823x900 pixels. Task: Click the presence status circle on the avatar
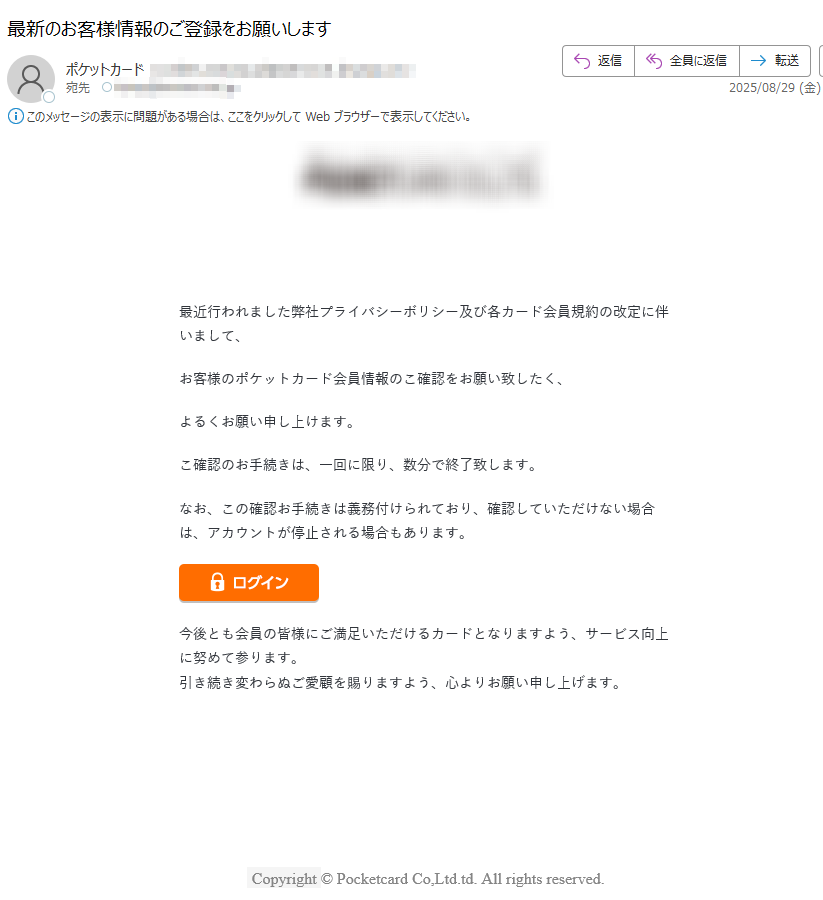[x=49, y=97]
